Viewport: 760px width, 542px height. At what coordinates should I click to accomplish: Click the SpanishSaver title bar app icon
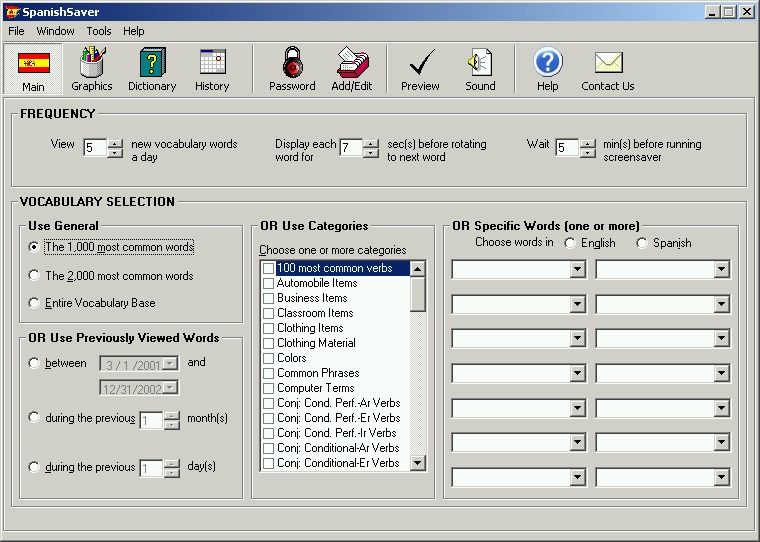click(12, 12)
